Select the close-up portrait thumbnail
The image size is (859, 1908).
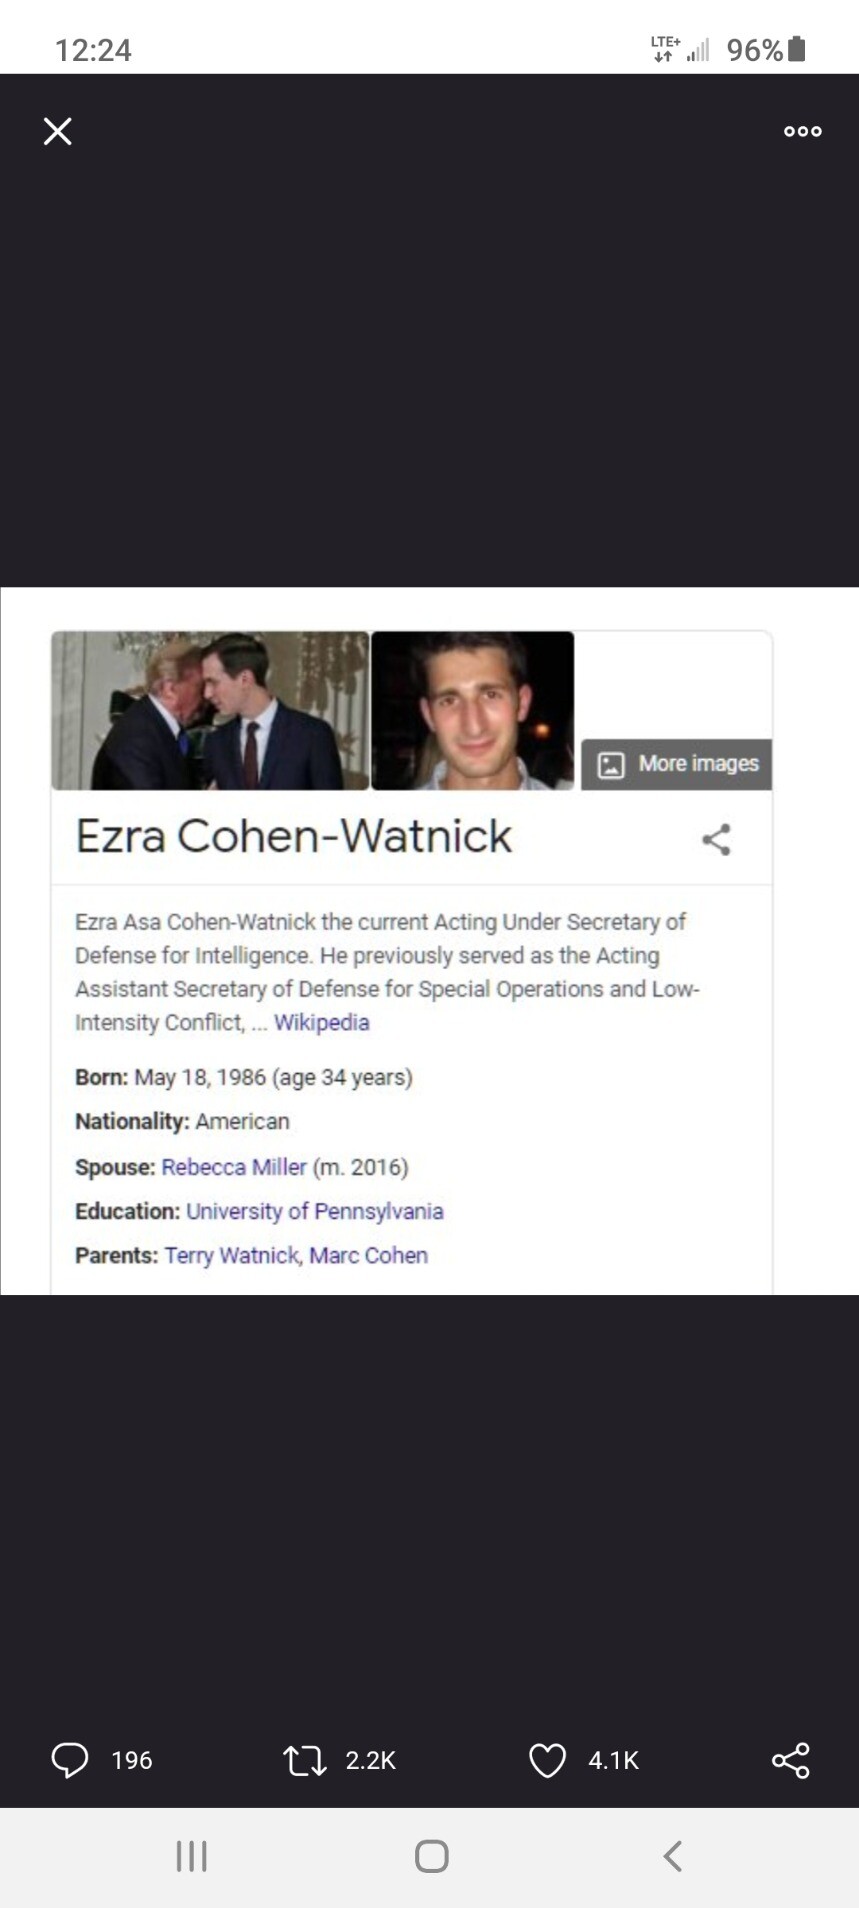(472, 711)
